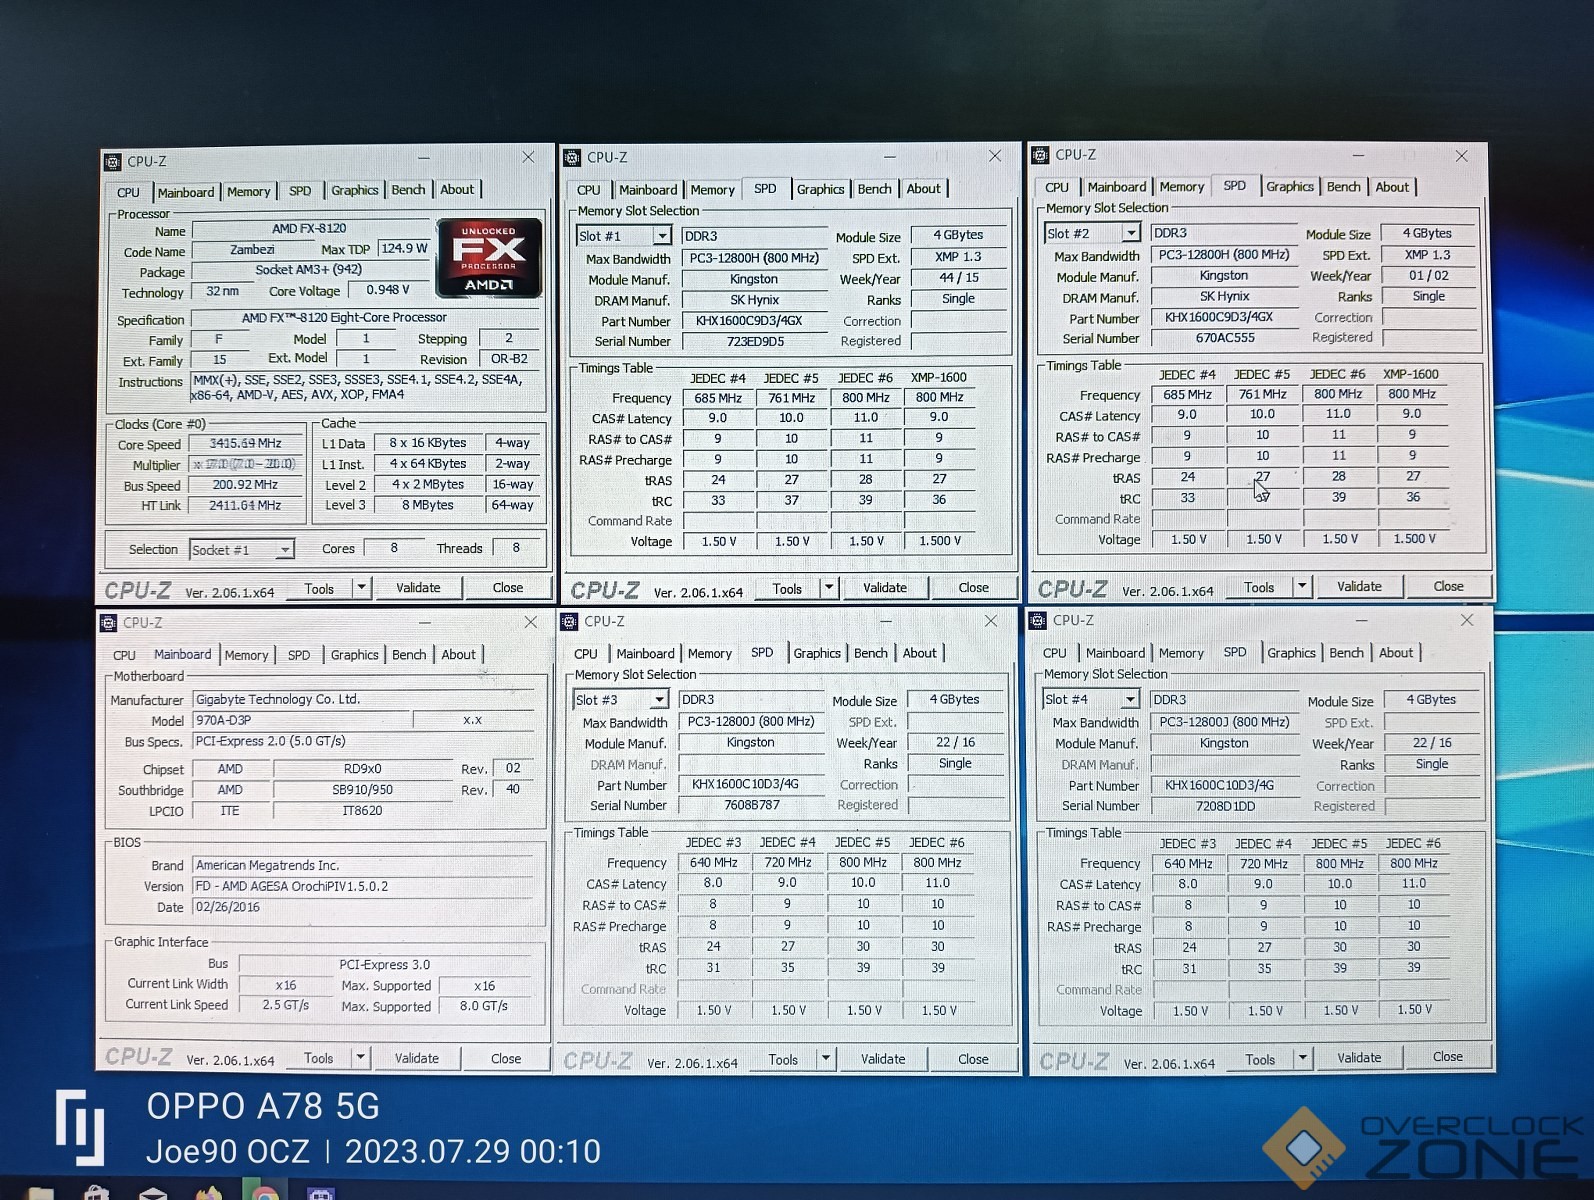Expand Tools arrow in the Gigabyte Mainboard window
The height and width of the screenshot is (1200, 1594).
[x=361, y=1057]
